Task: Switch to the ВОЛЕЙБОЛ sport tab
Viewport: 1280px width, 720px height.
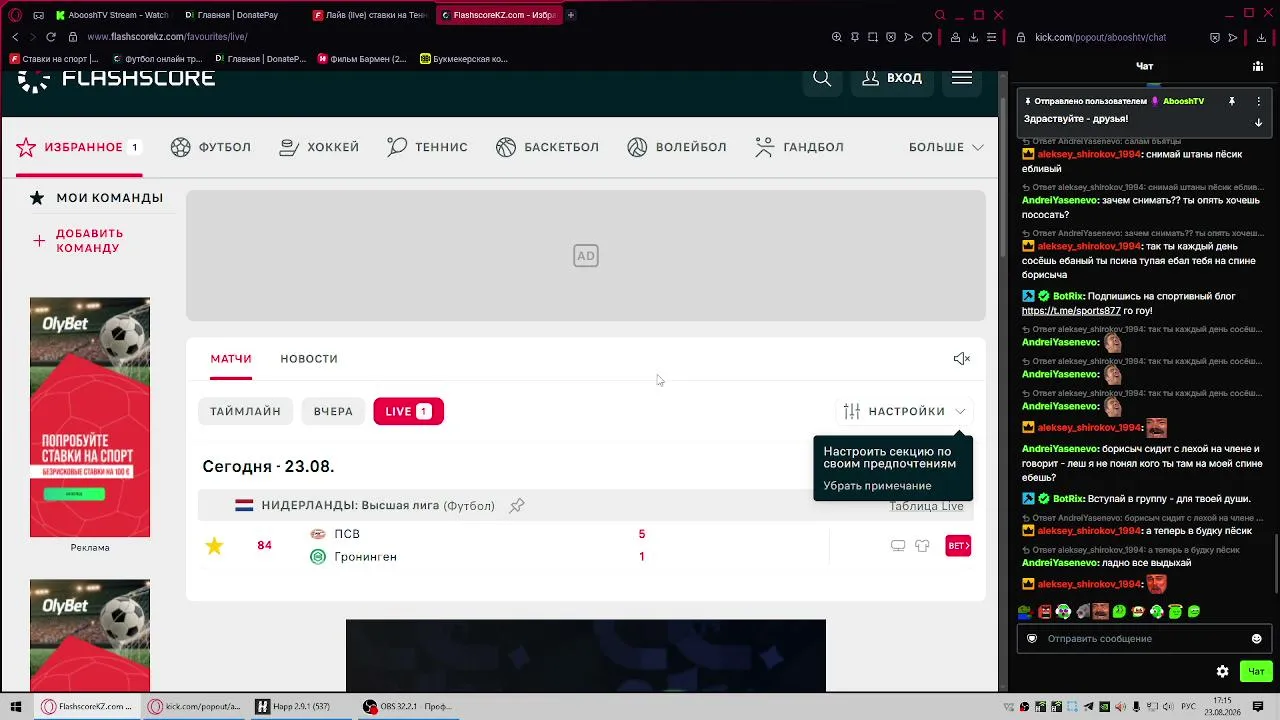Action: pos(677,147)
